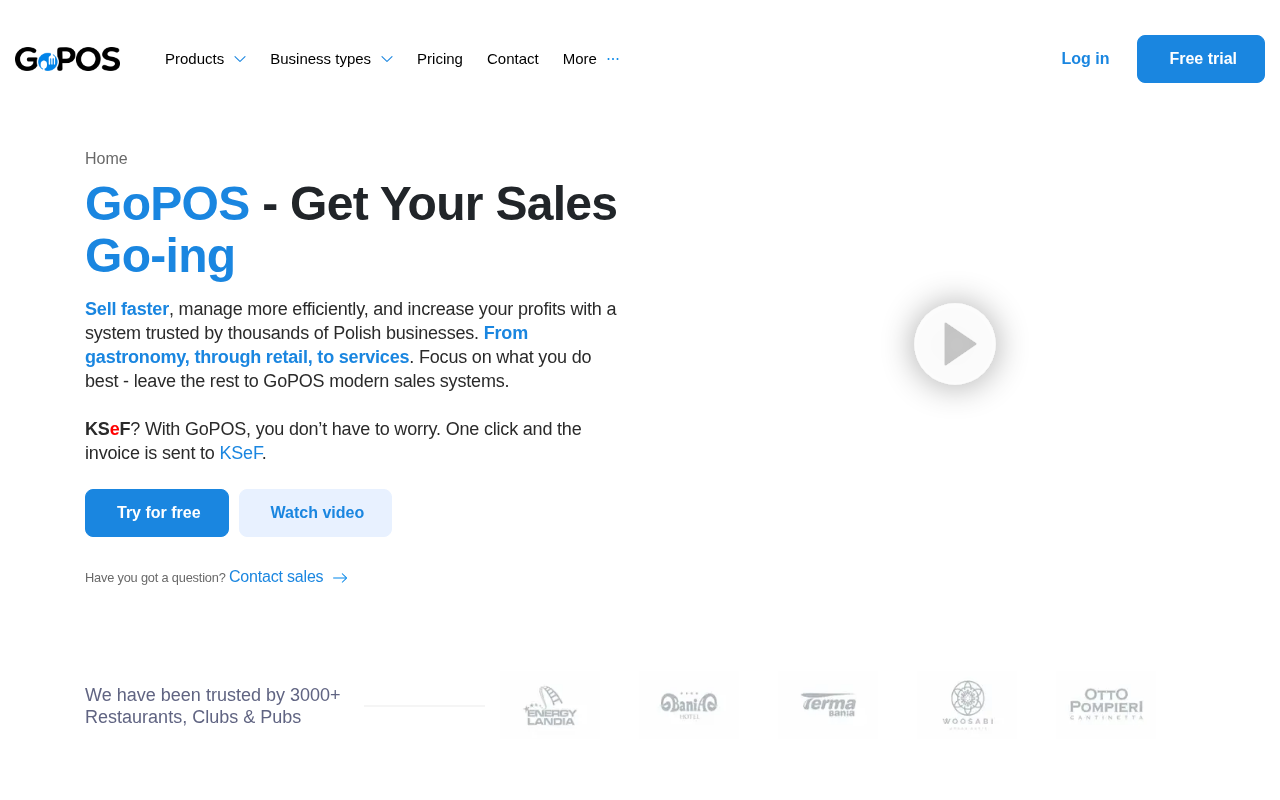Click the Otto Pompieri logo

[x=1106, y=706]
